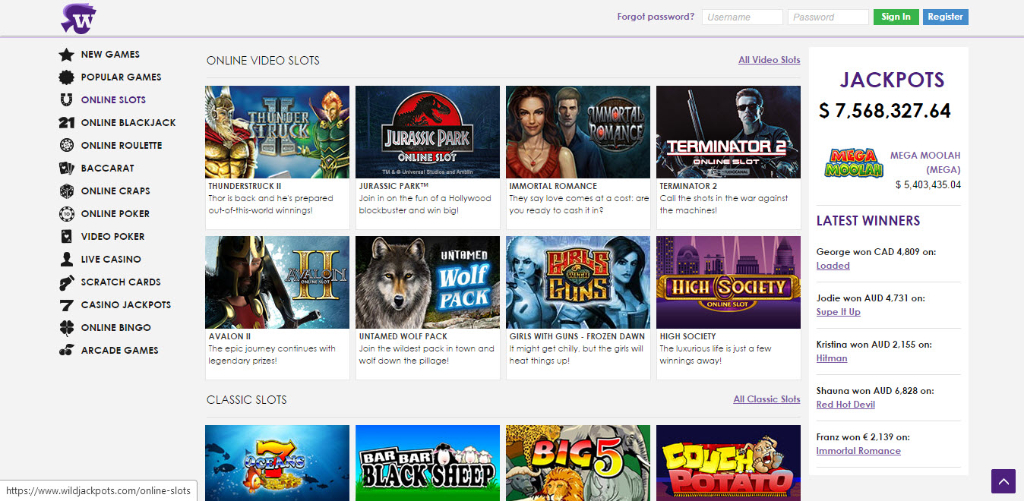Click the Mega Moolah logo
The image size is (1024, 501).
tap(853, 163)
